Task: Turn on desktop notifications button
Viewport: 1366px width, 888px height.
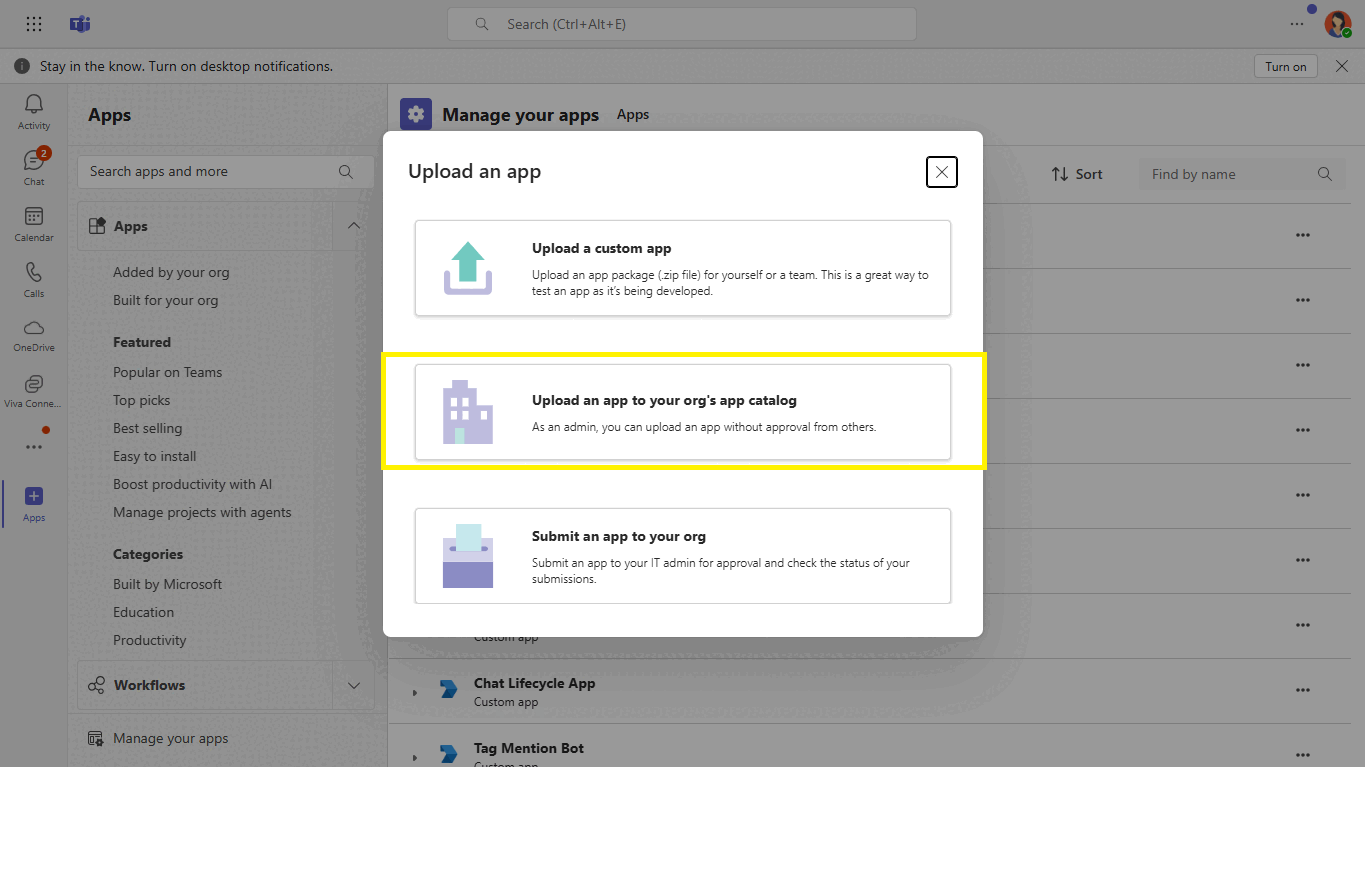Action: click(1286, 66)
